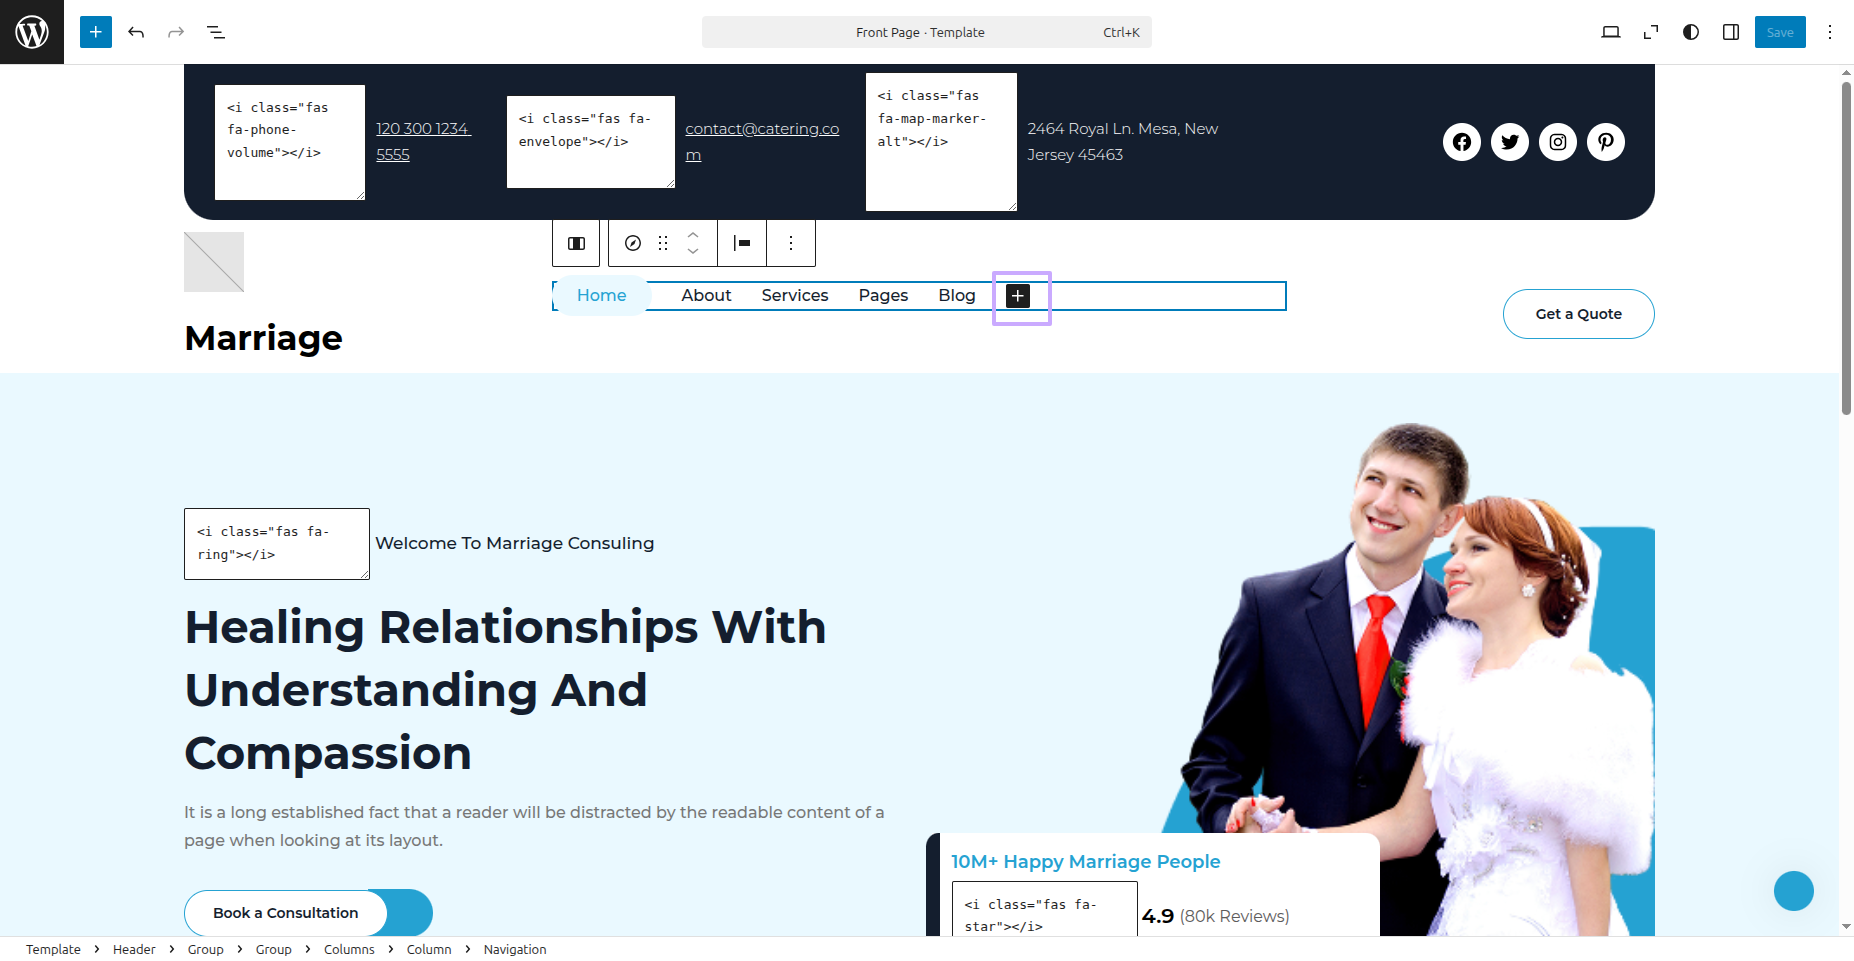Open the WordPress logo site menu
This screenshot has width=1854, height=961.
point(32,32)
